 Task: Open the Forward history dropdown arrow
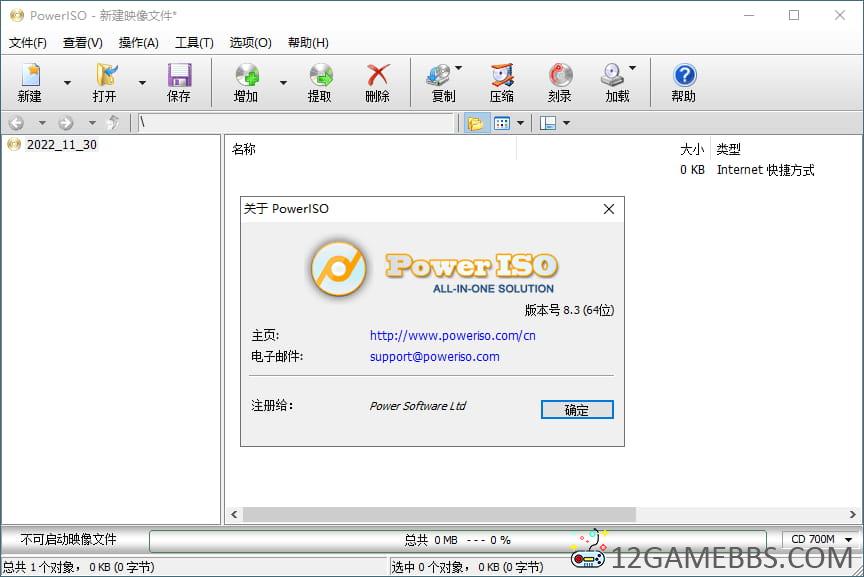(x=92, y=122)
